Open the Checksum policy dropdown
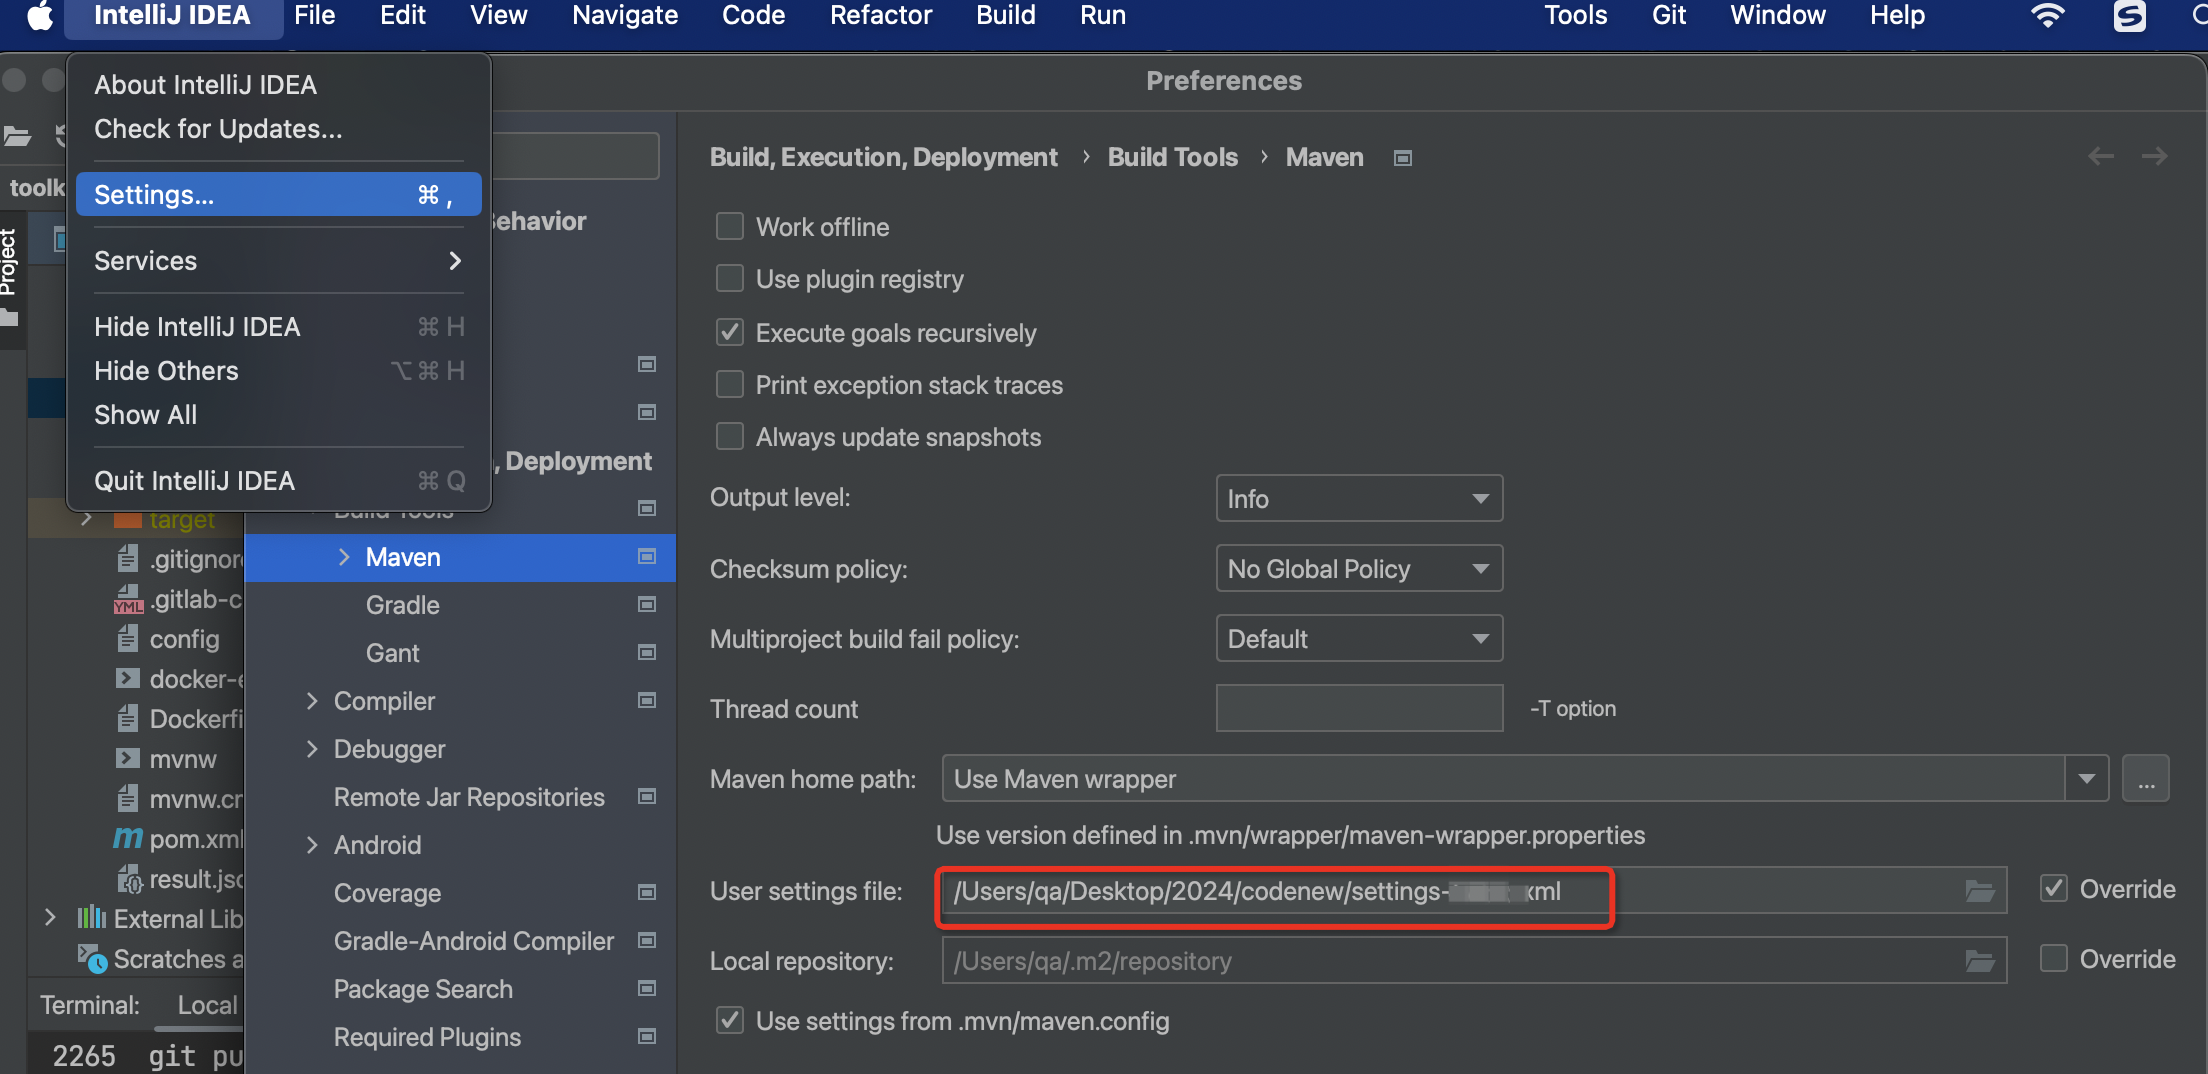The width and height of the screenshot is (2208, 1074). (x=1359, y=568)
